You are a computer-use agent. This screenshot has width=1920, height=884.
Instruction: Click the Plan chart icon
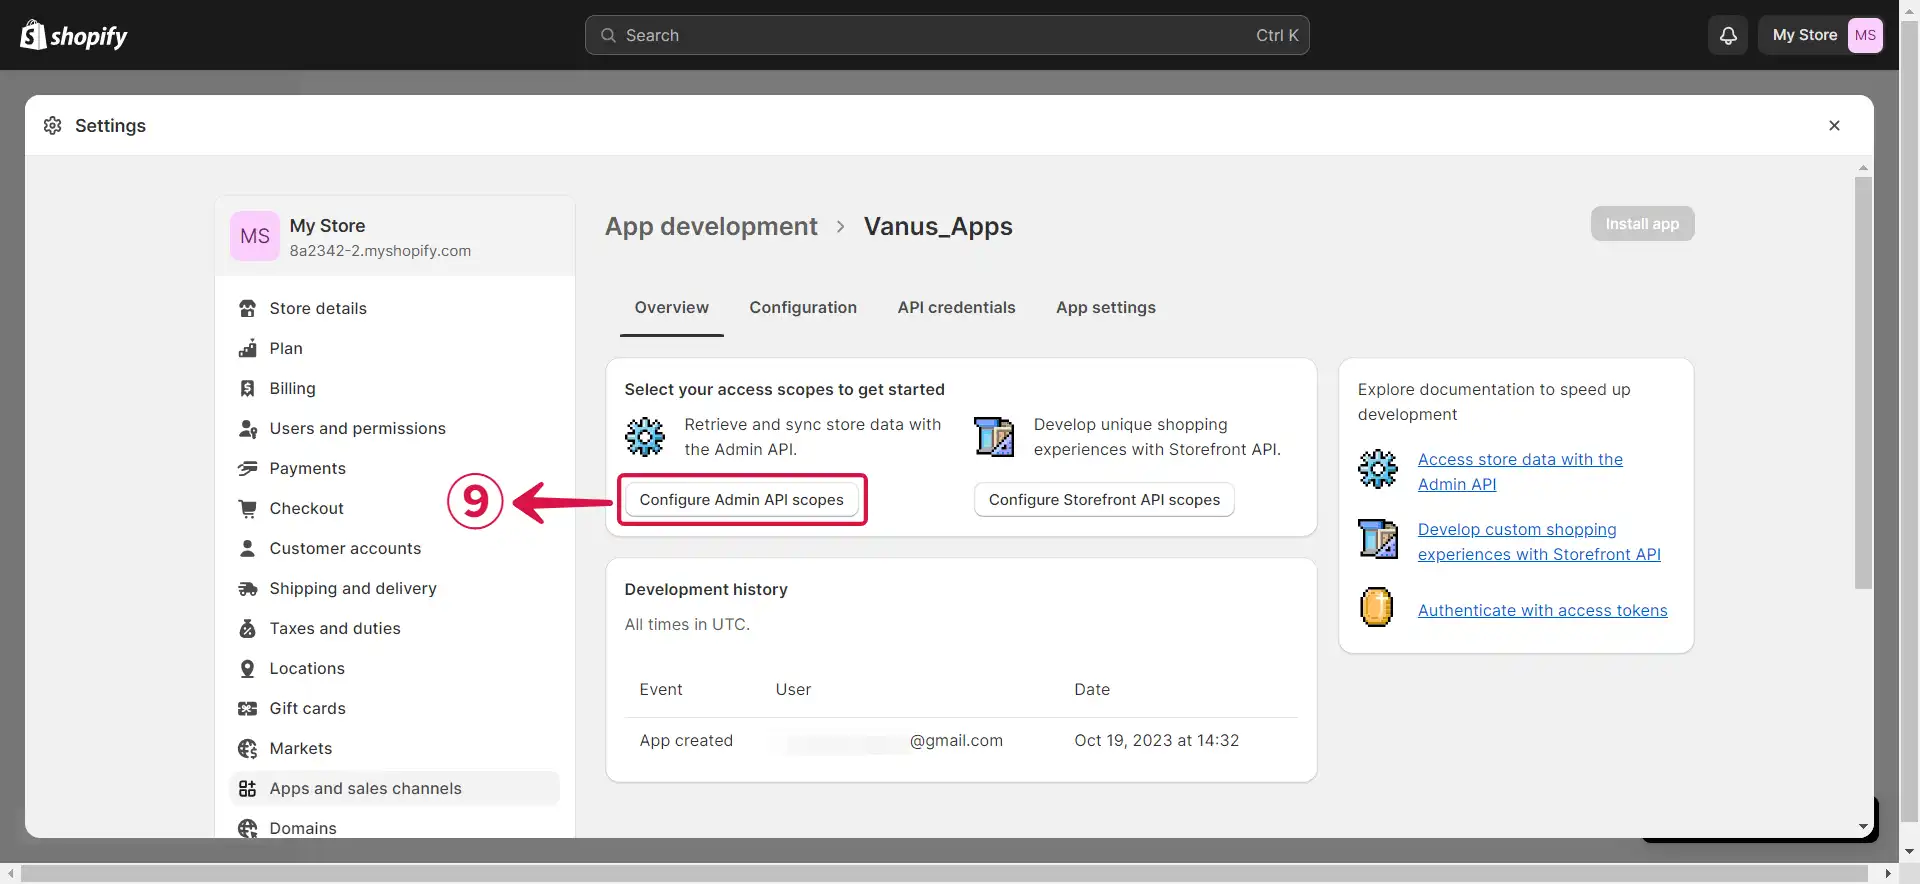247,348
